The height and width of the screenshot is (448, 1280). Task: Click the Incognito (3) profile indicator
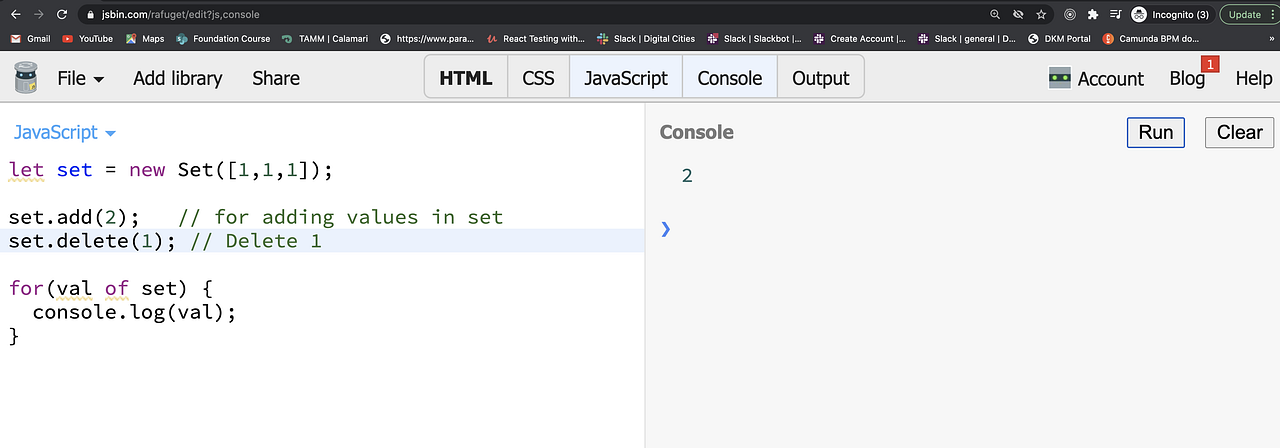[1170, 15]
